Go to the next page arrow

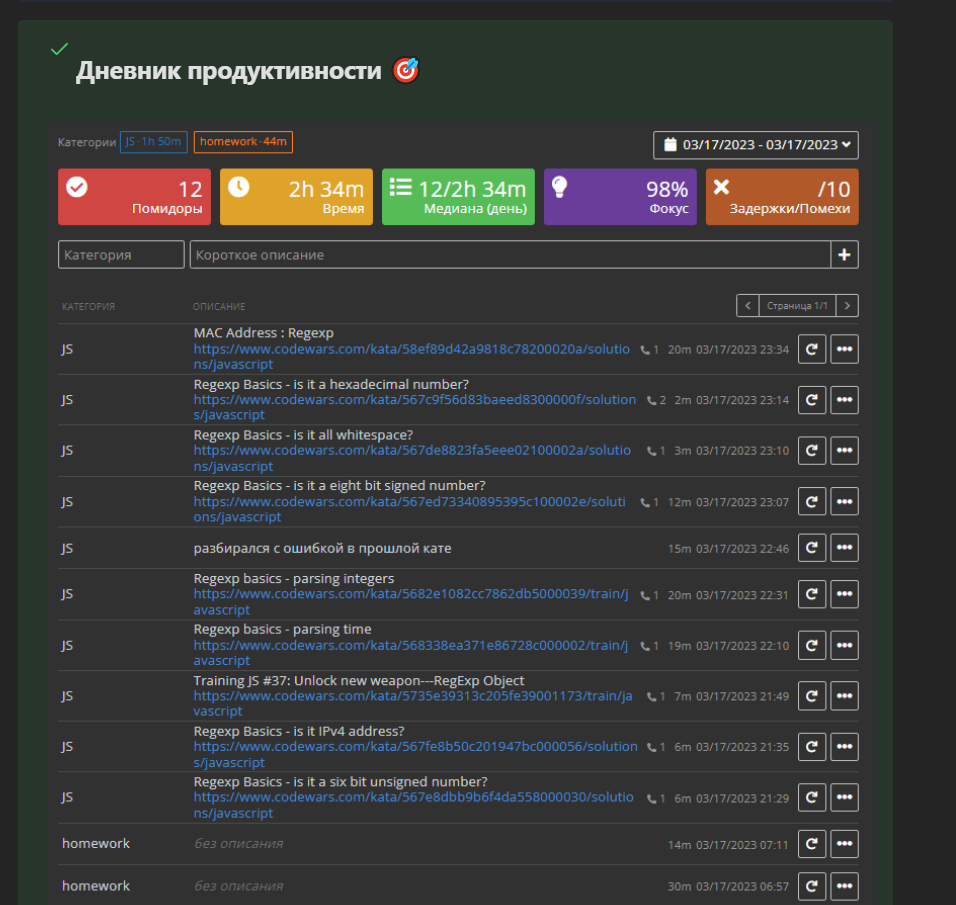pyautogui.click(x=847, y=306)
